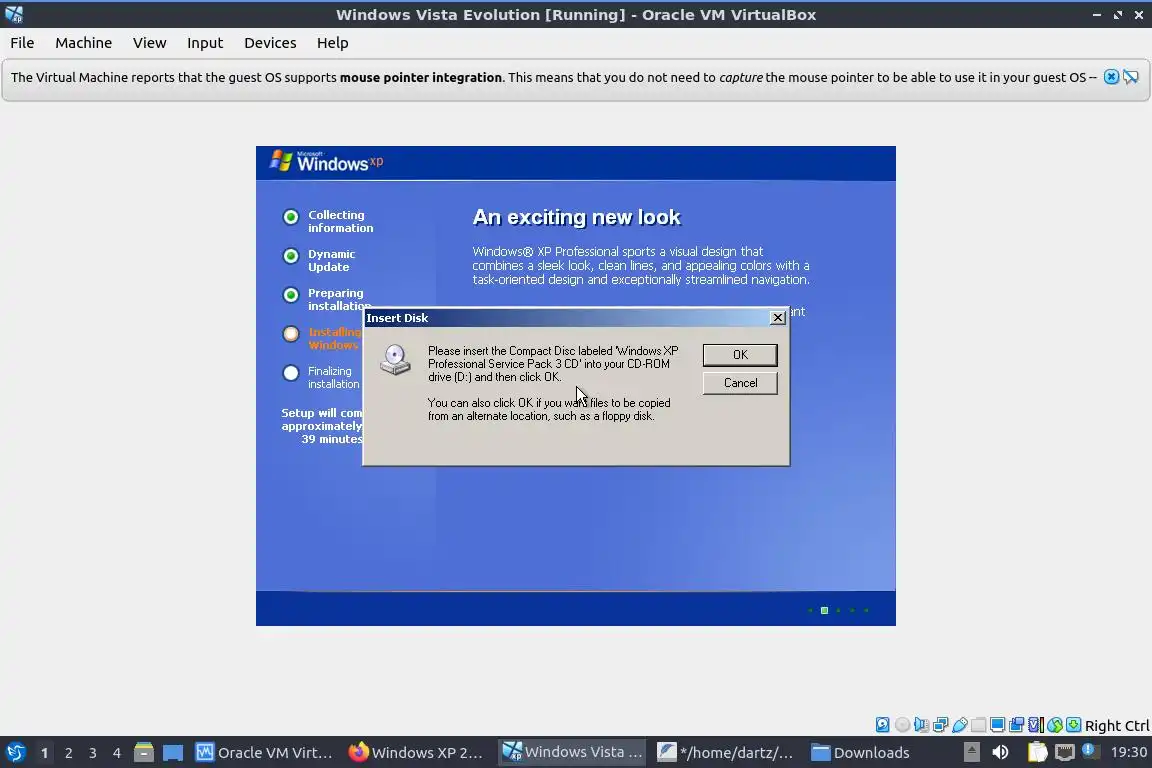Switch to /home/dartz editor taskbar item
This screenshot has height=768, width=1152.
725,753
